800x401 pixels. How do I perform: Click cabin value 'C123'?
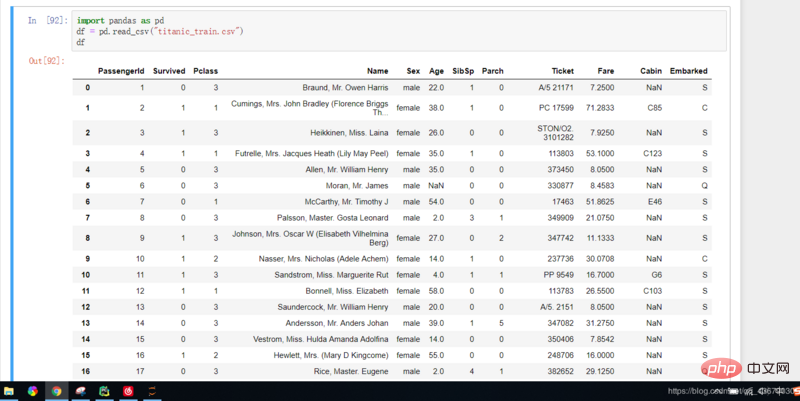[x=653, y=153]
